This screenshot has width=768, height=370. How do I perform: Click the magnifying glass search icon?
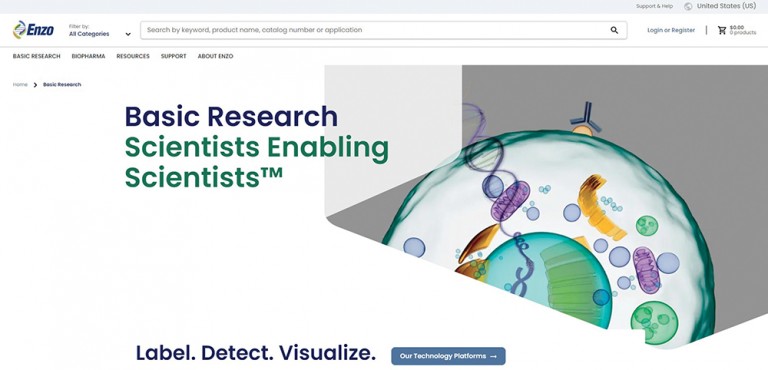(x=614, y=30)
